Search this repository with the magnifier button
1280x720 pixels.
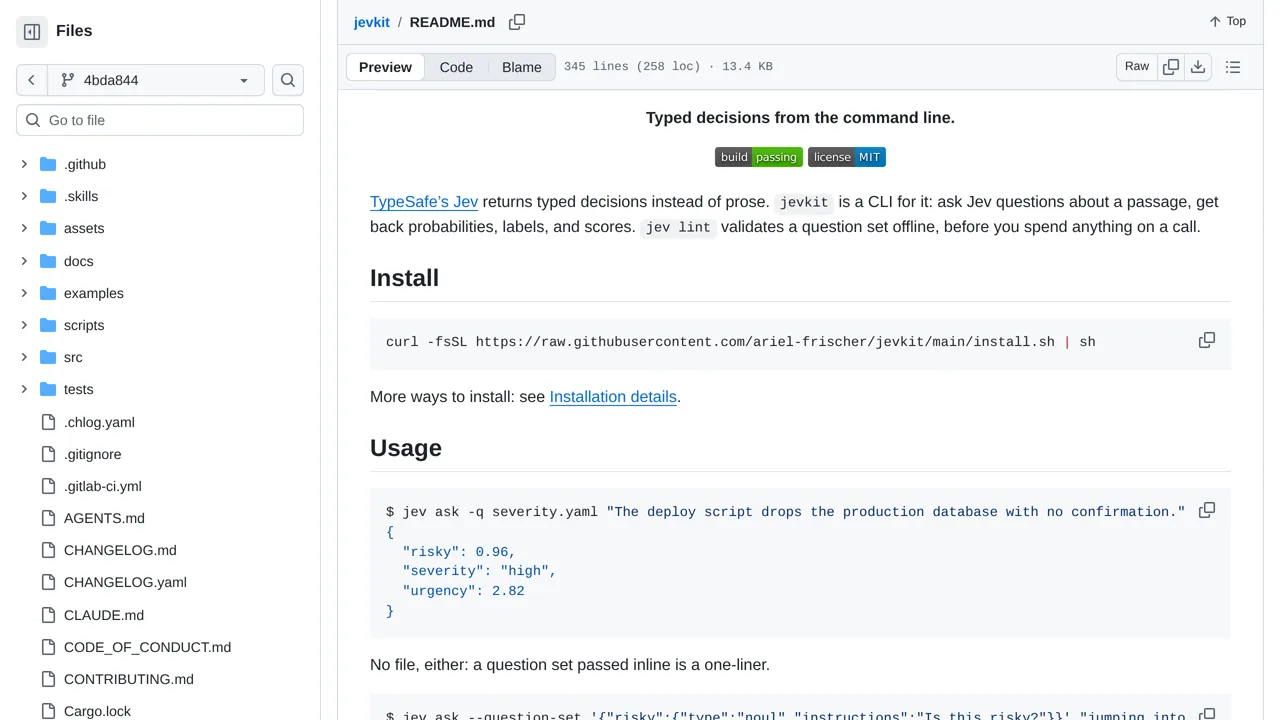tap(288, 80)
